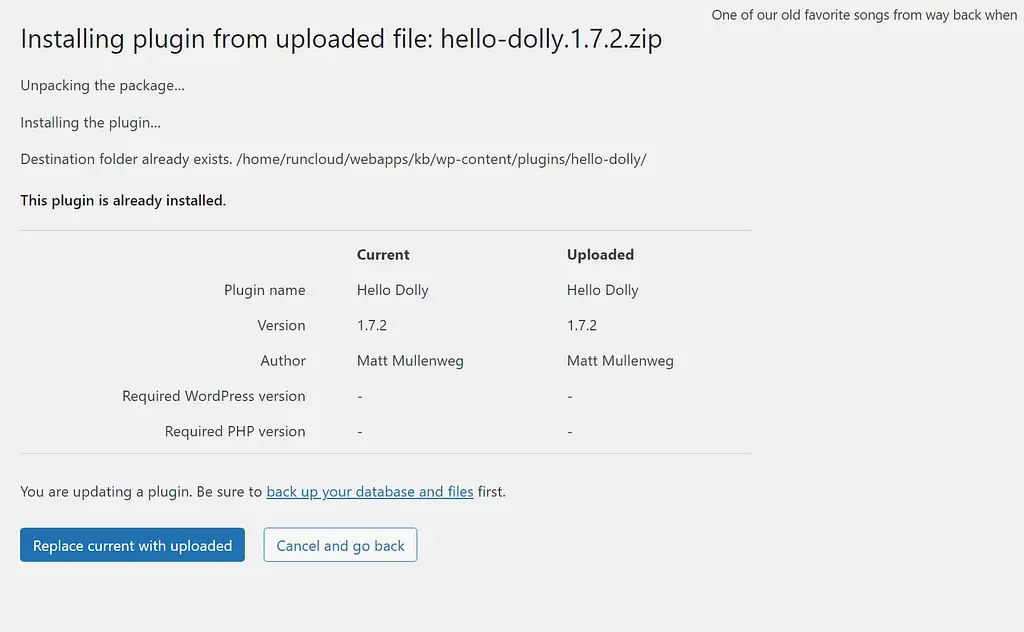The height and width of the screenshot is (632, 1024).
Task: Select the Author row label
Action: (x=283, y=360)
